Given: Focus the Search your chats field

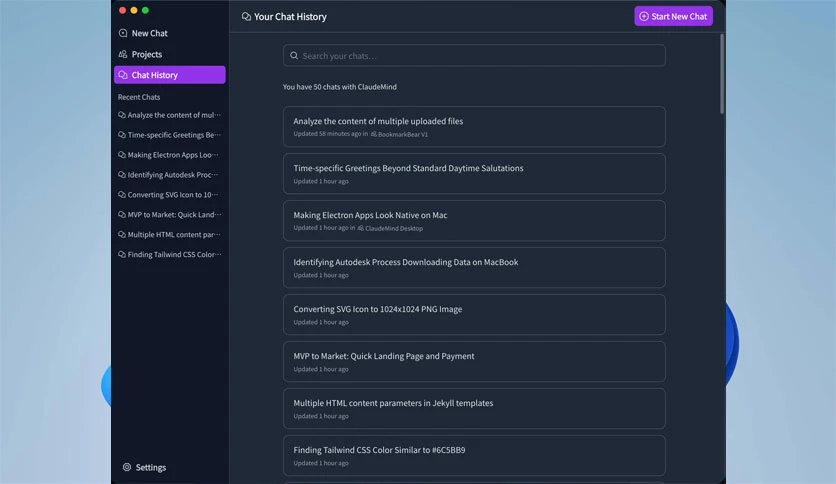Looking at the screenshot, I should (474, 55).
